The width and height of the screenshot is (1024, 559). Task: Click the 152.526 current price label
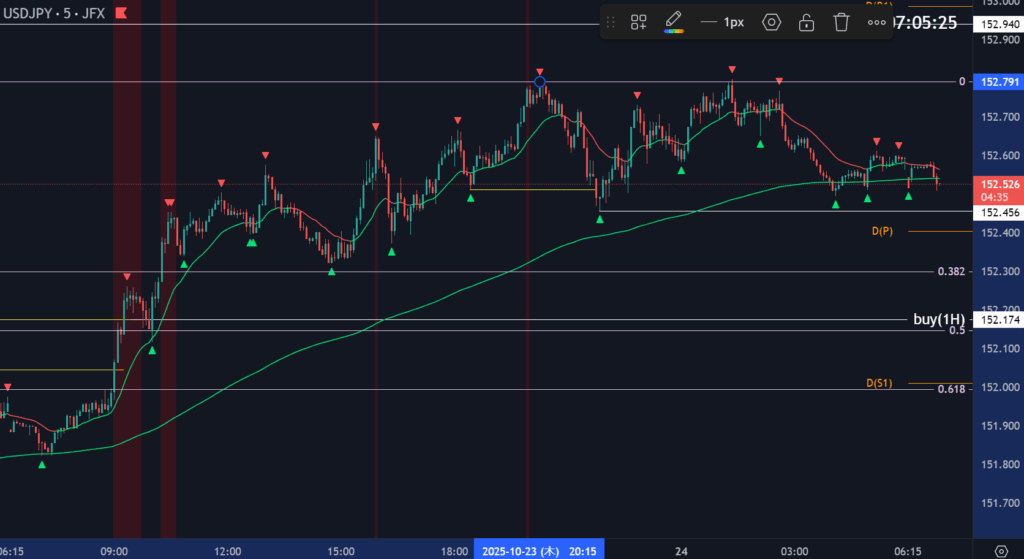coord(1000,184)
